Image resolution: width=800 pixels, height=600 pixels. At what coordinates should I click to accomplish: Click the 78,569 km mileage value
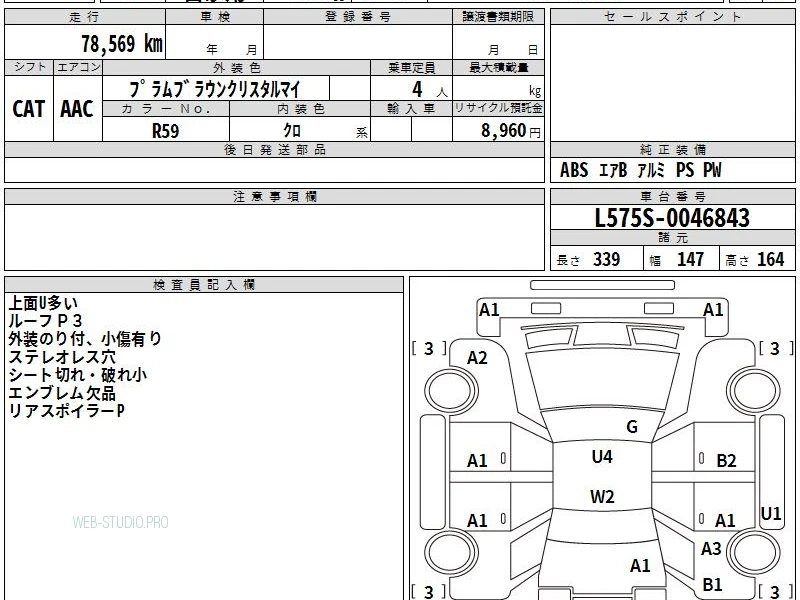(122, 43)
